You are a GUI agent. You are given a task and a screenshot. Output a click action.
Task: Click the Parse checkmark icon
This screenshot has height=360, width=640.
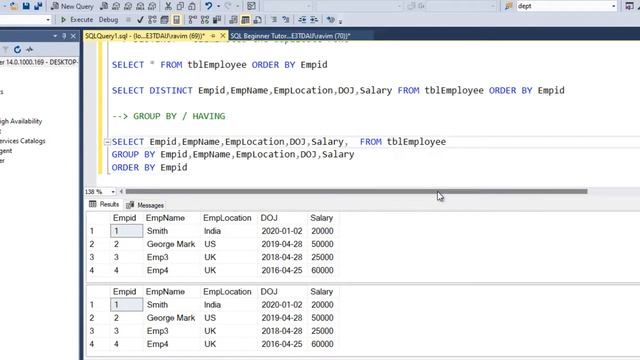click(140, 20)
